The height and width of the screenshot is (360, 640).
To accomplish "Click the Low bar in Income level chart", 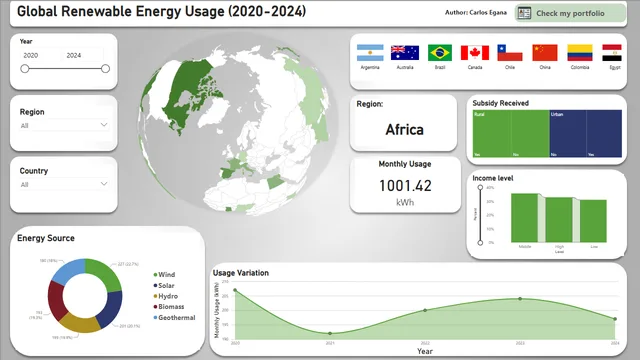I will [593, 221].
